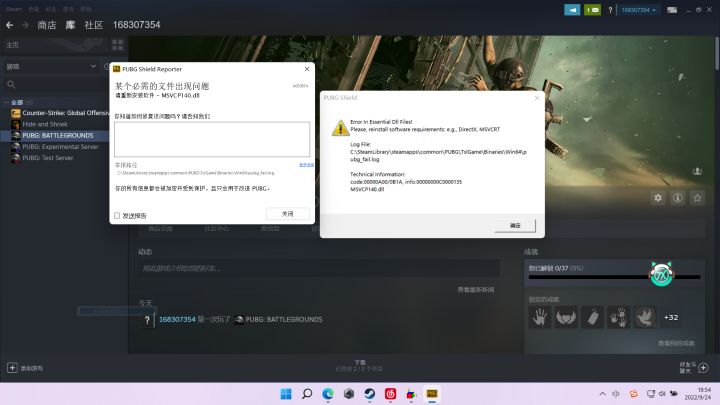Collapse the 全部 games category
Screen dimensions: 720x405
7,102
